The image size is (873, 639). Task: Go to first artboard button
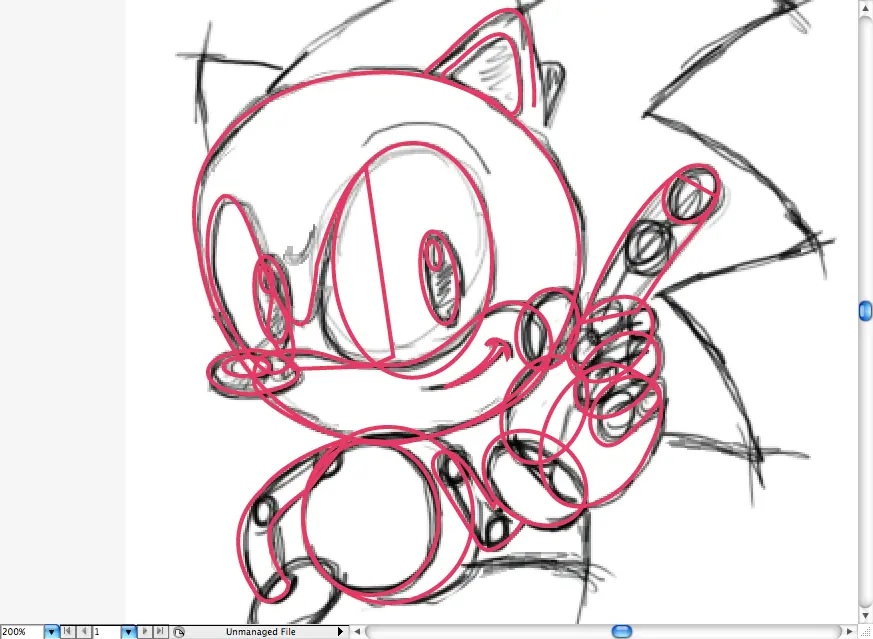click(x=67, y=631)
